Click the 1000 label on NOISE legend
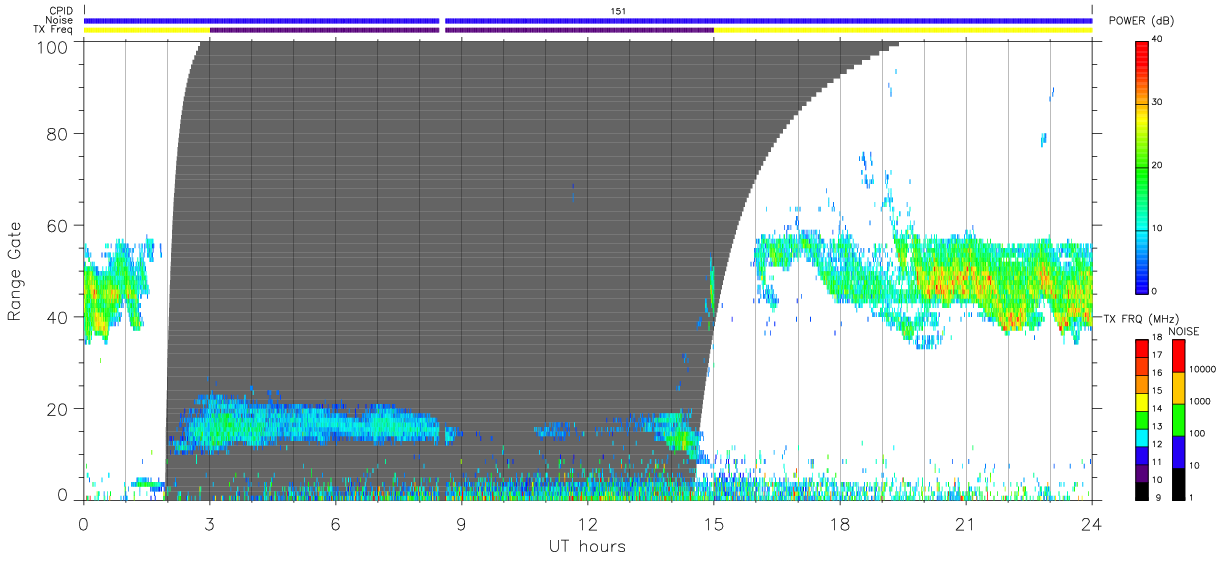 1198,401
